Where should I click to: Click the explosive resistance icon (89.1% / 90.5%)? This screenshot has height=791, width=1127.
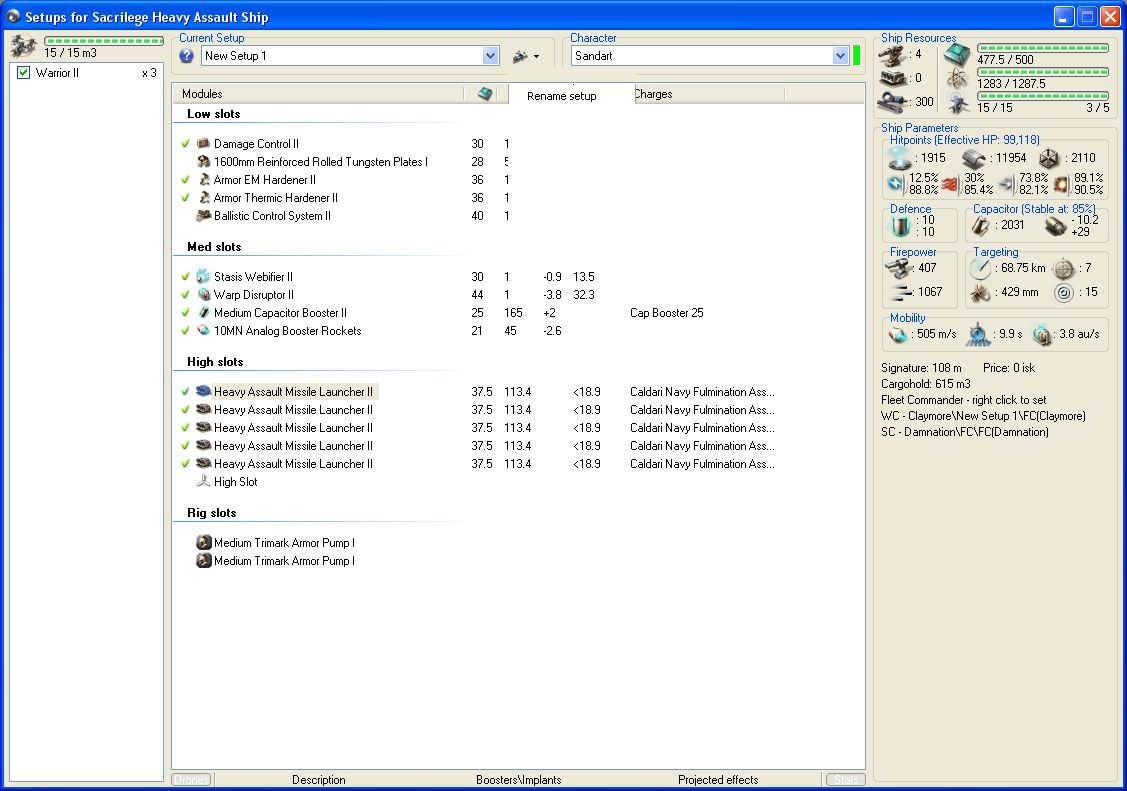[x=1061, y=185]
